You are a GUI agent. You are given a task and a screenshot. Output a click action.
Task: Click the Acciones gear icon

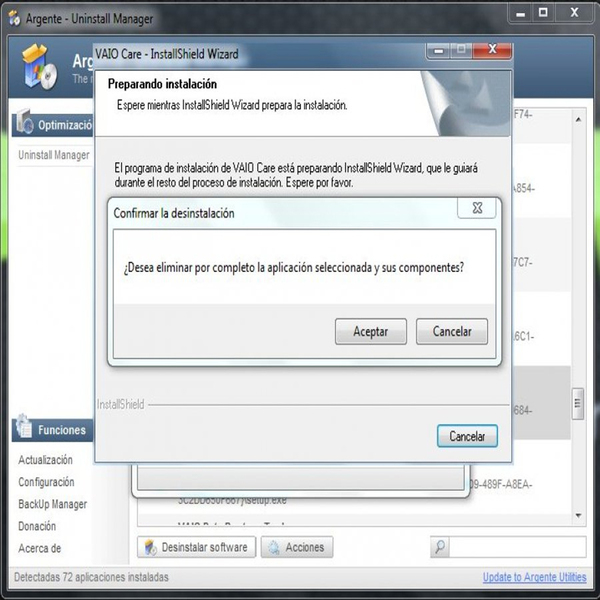pyautogui.click(x=274, y=548)
